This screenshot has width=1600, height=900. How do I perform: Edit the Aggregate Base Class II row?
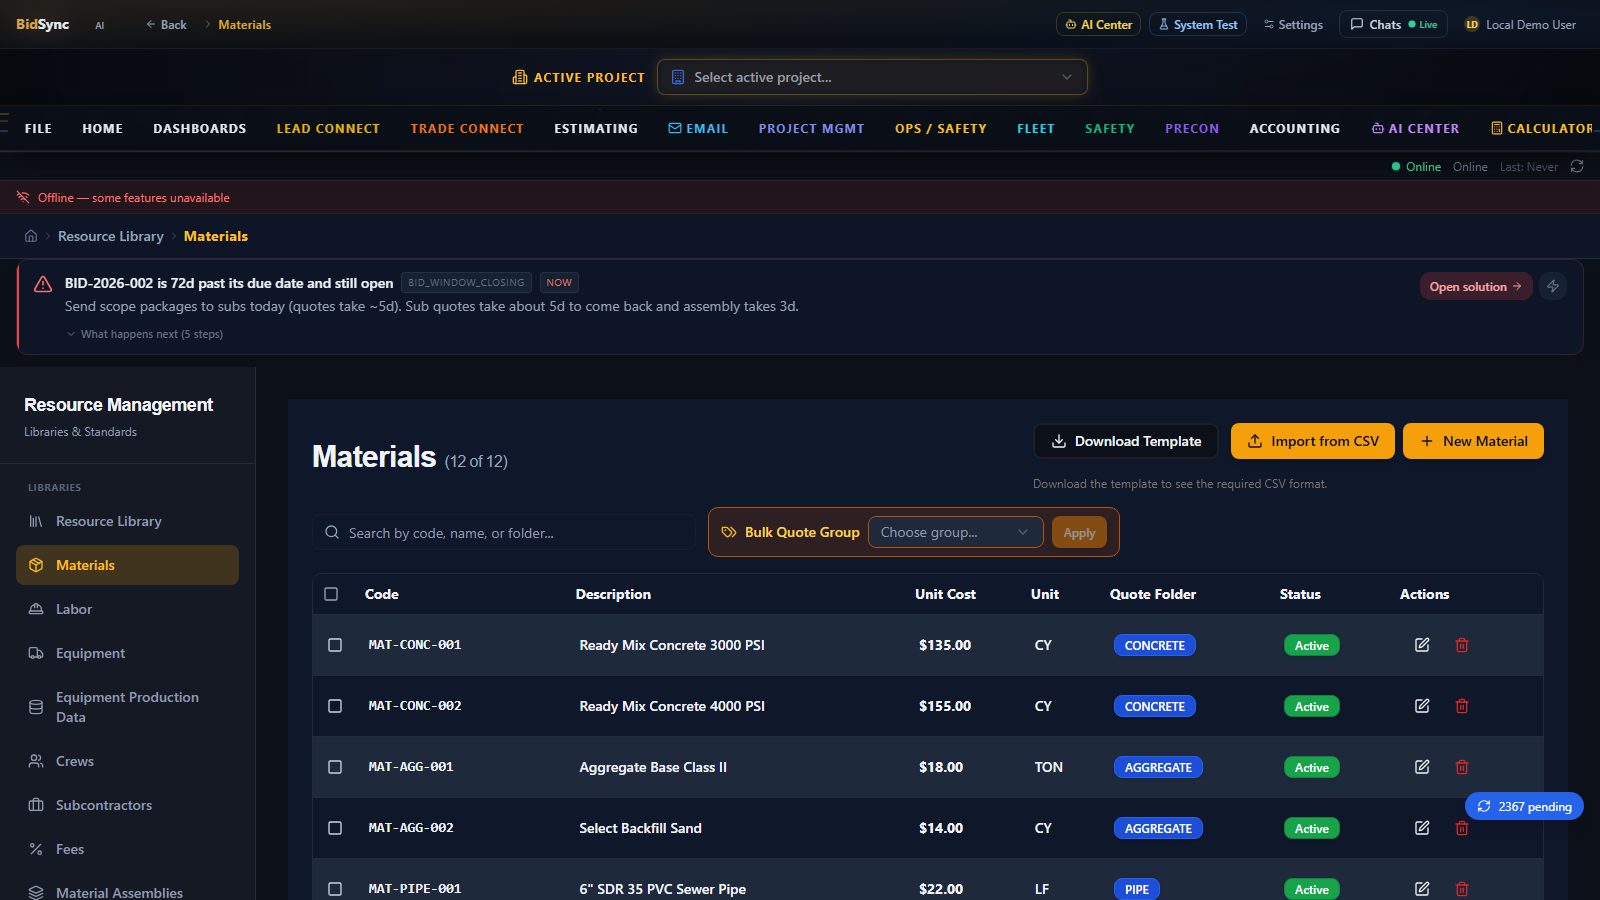tap(1422, 767)
